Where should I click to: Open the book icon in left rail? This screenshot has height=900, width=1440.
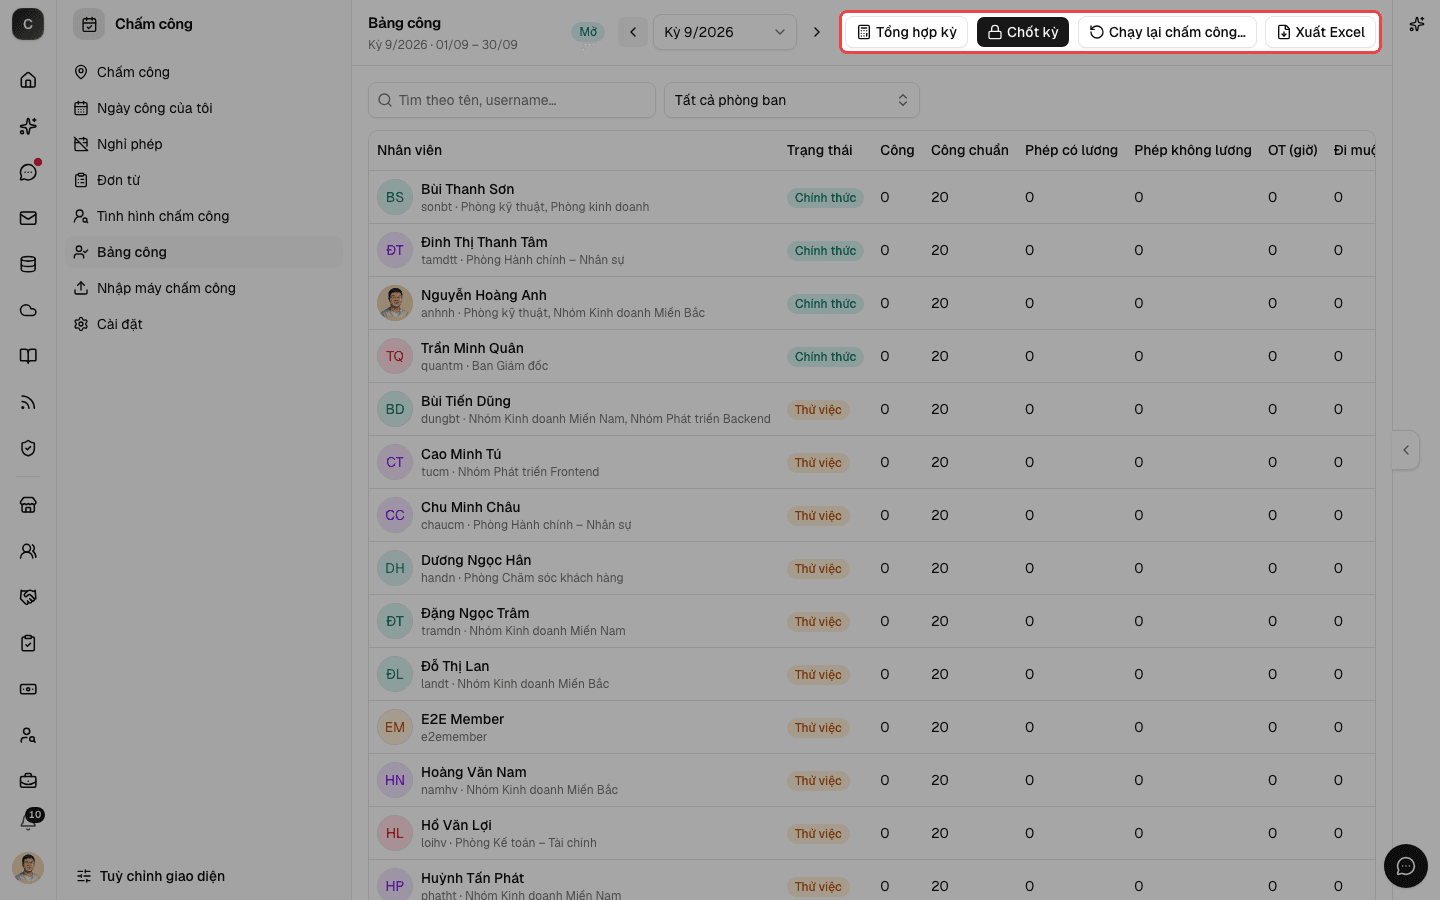[x=28, y=356]
